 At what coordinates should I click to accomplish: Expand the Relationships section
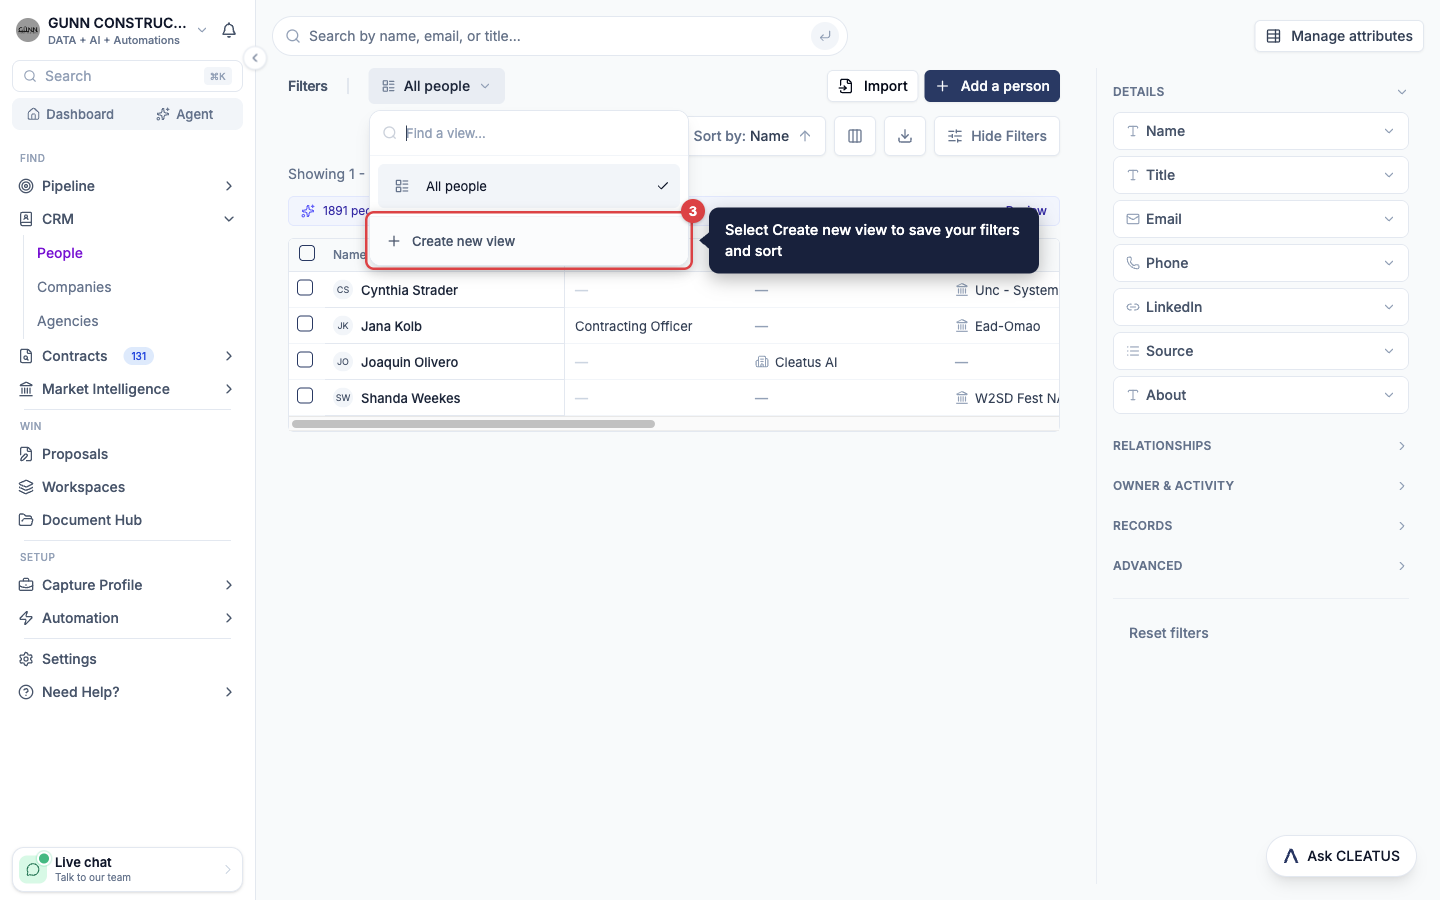[x=1260, y=446]
